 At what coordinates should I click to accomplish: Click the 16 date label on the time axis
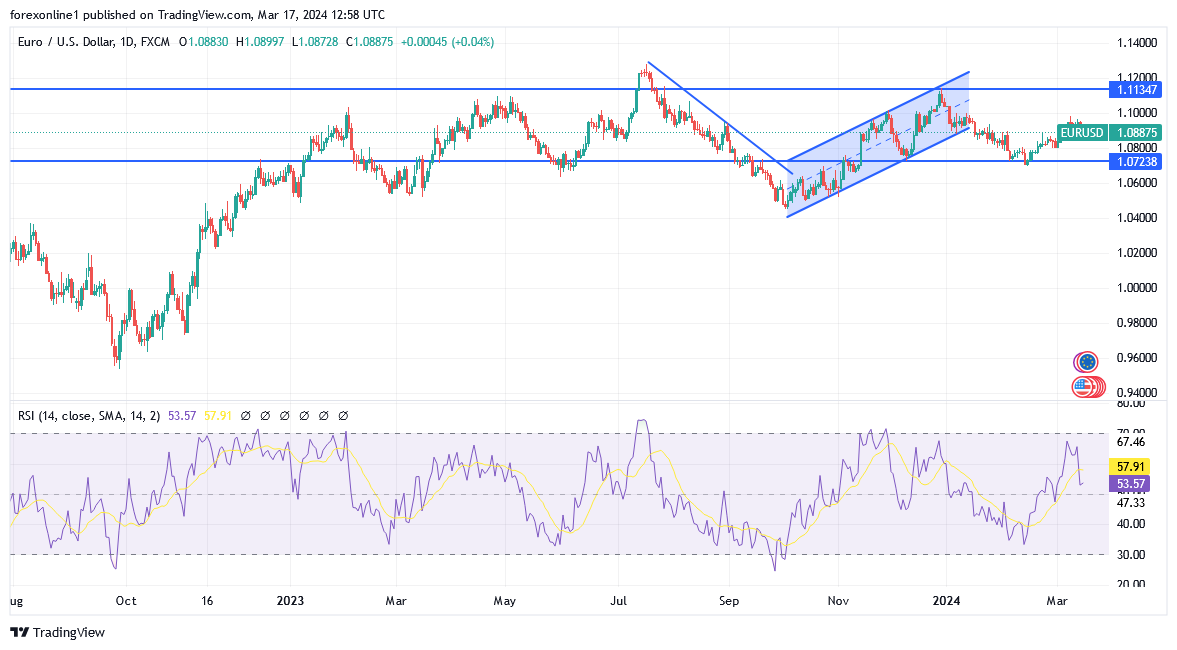[207, 600]
